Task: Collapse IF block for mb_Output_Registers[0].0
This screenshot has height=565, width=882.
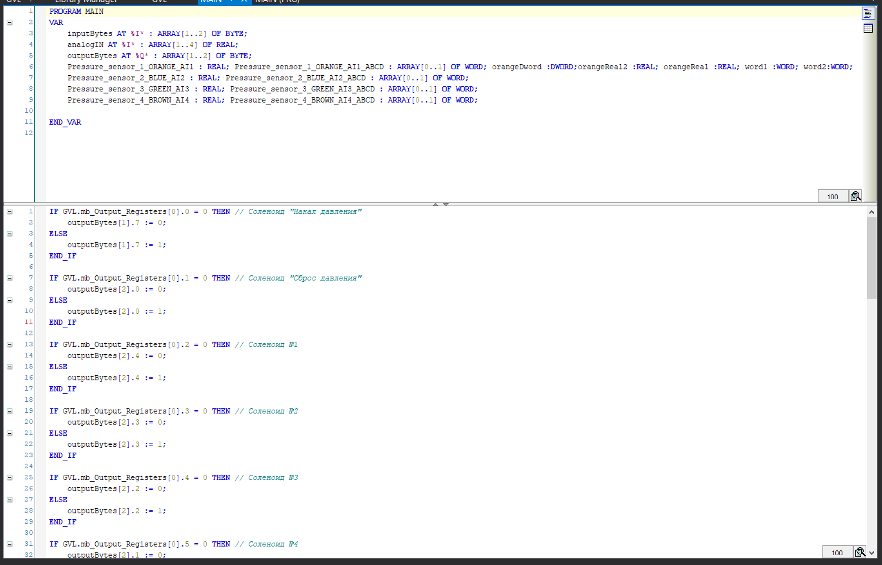Action: [x=10, y=212]
